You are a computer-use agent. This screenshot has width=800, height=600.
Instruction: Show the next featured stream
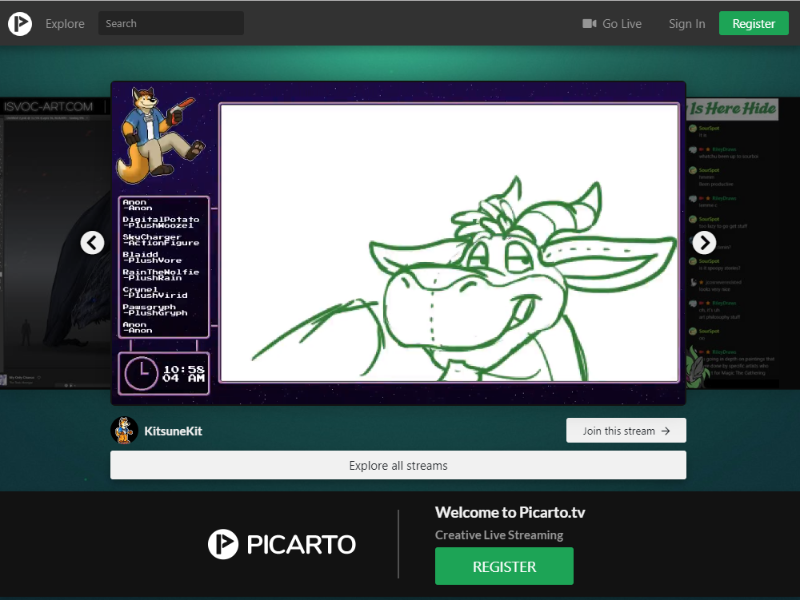coord(704,243)
